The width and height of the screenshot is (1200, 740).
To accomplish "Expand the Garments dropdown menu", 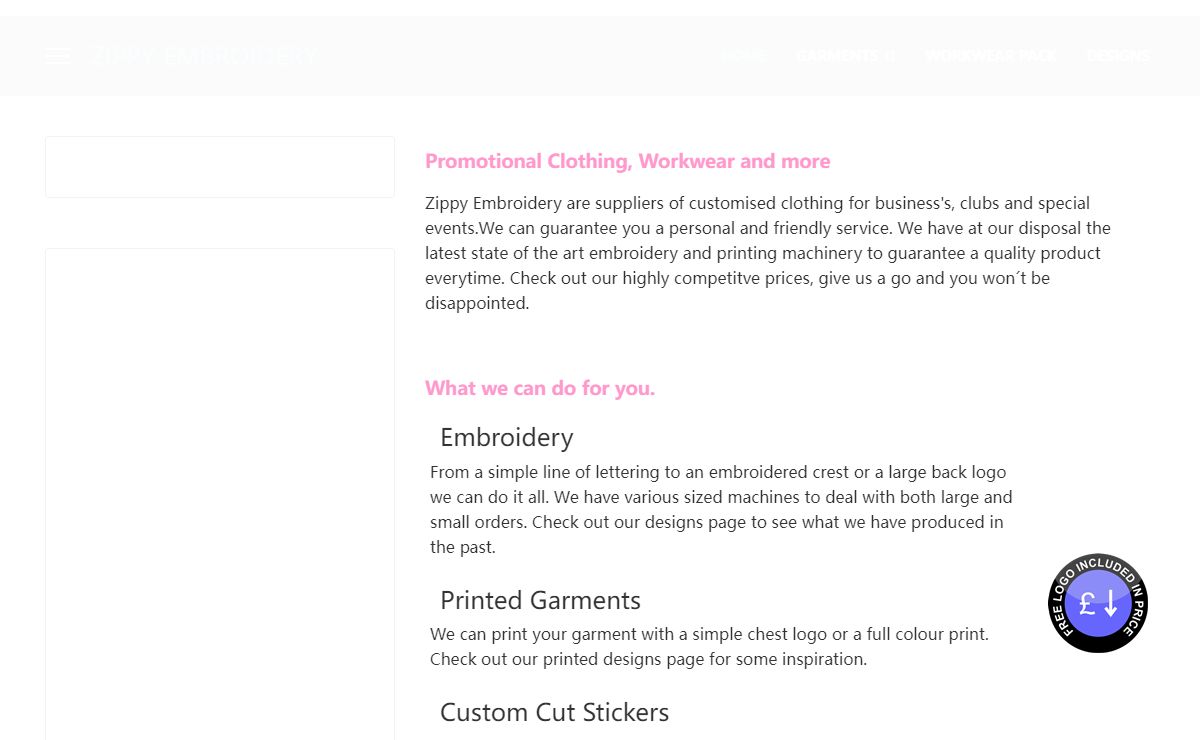I will point(845,56).
